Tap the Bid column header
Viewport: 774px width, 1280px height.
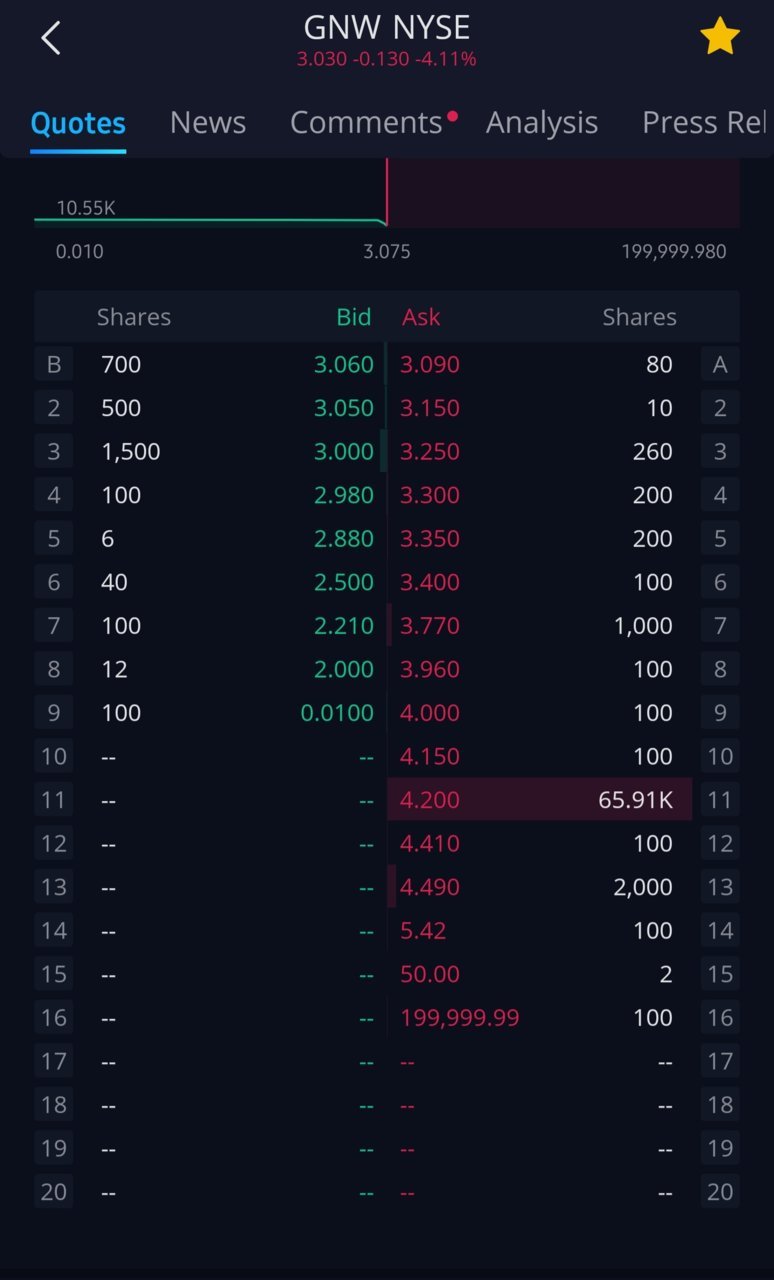[x=354, y=317]
